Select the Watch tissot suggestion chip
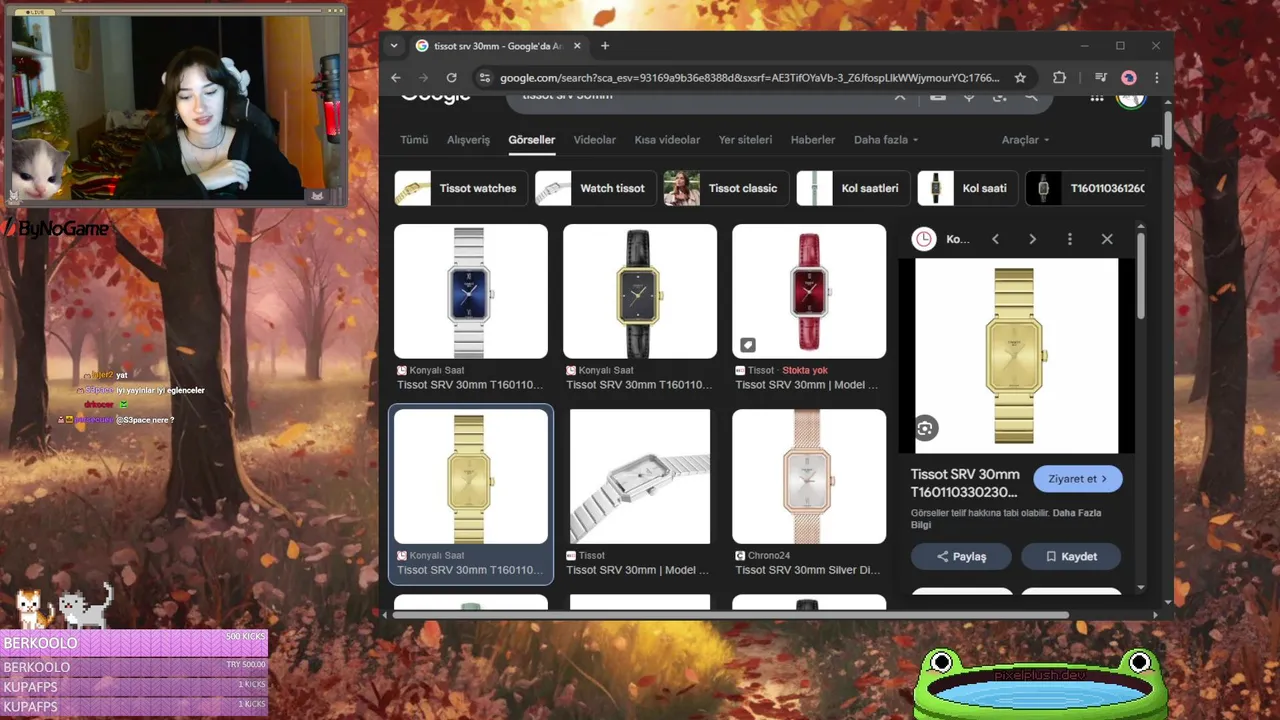 [594, 188]
